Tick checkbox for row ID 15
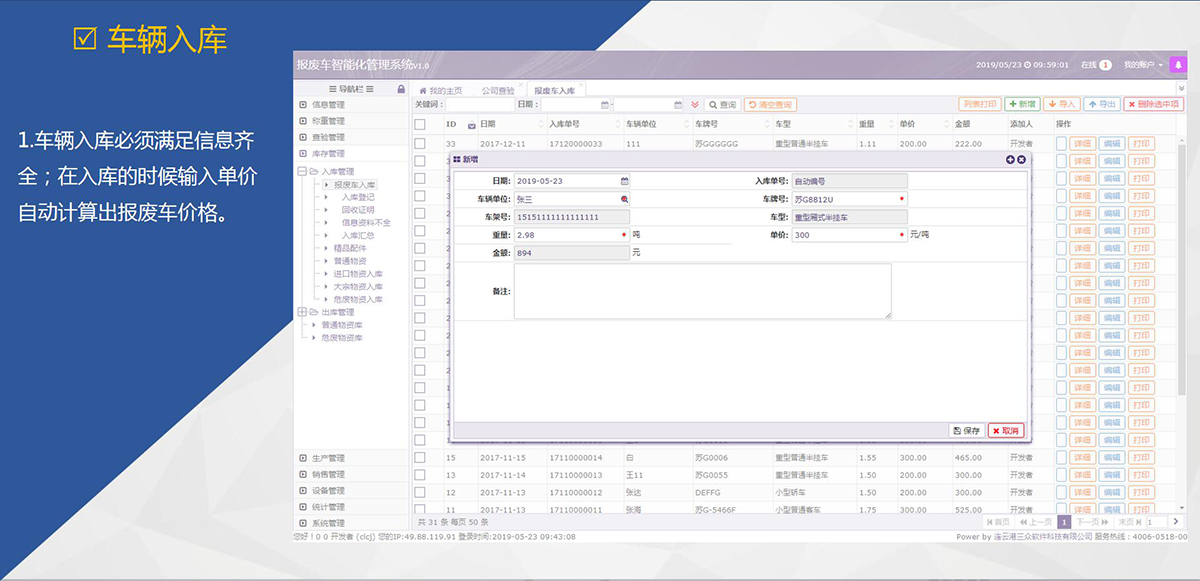1200x581 pixels. tap(420, 458)
